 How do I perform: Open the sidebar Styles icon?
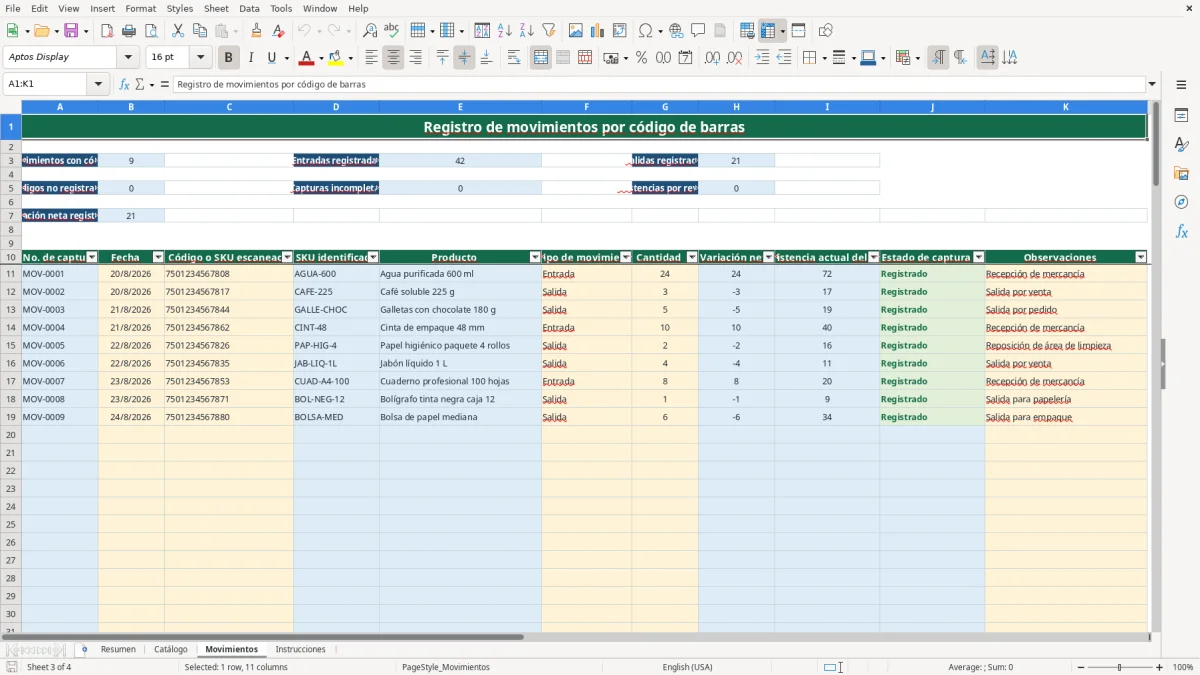1181,144
